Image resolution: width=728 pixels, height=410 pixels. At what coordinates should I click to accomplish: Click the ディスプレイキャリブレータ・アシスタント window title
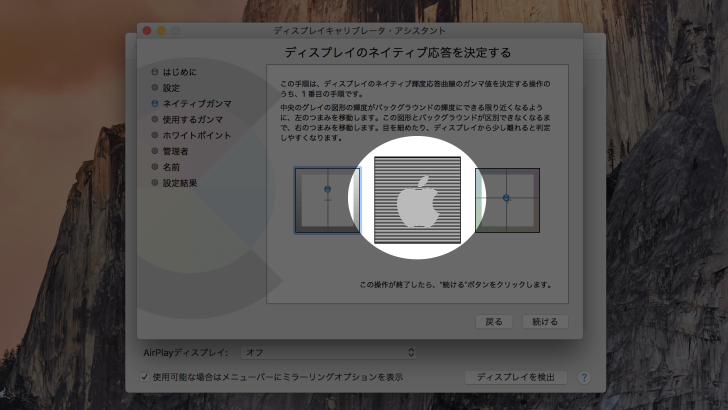360,31
